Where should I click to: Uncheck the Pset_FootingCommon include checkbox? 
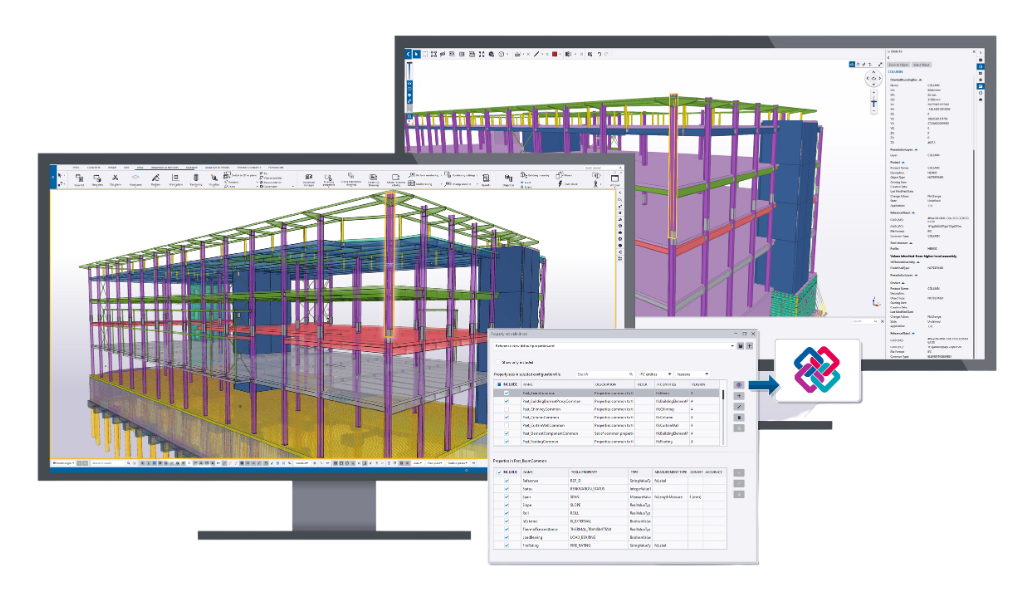(x=506, y=442)
